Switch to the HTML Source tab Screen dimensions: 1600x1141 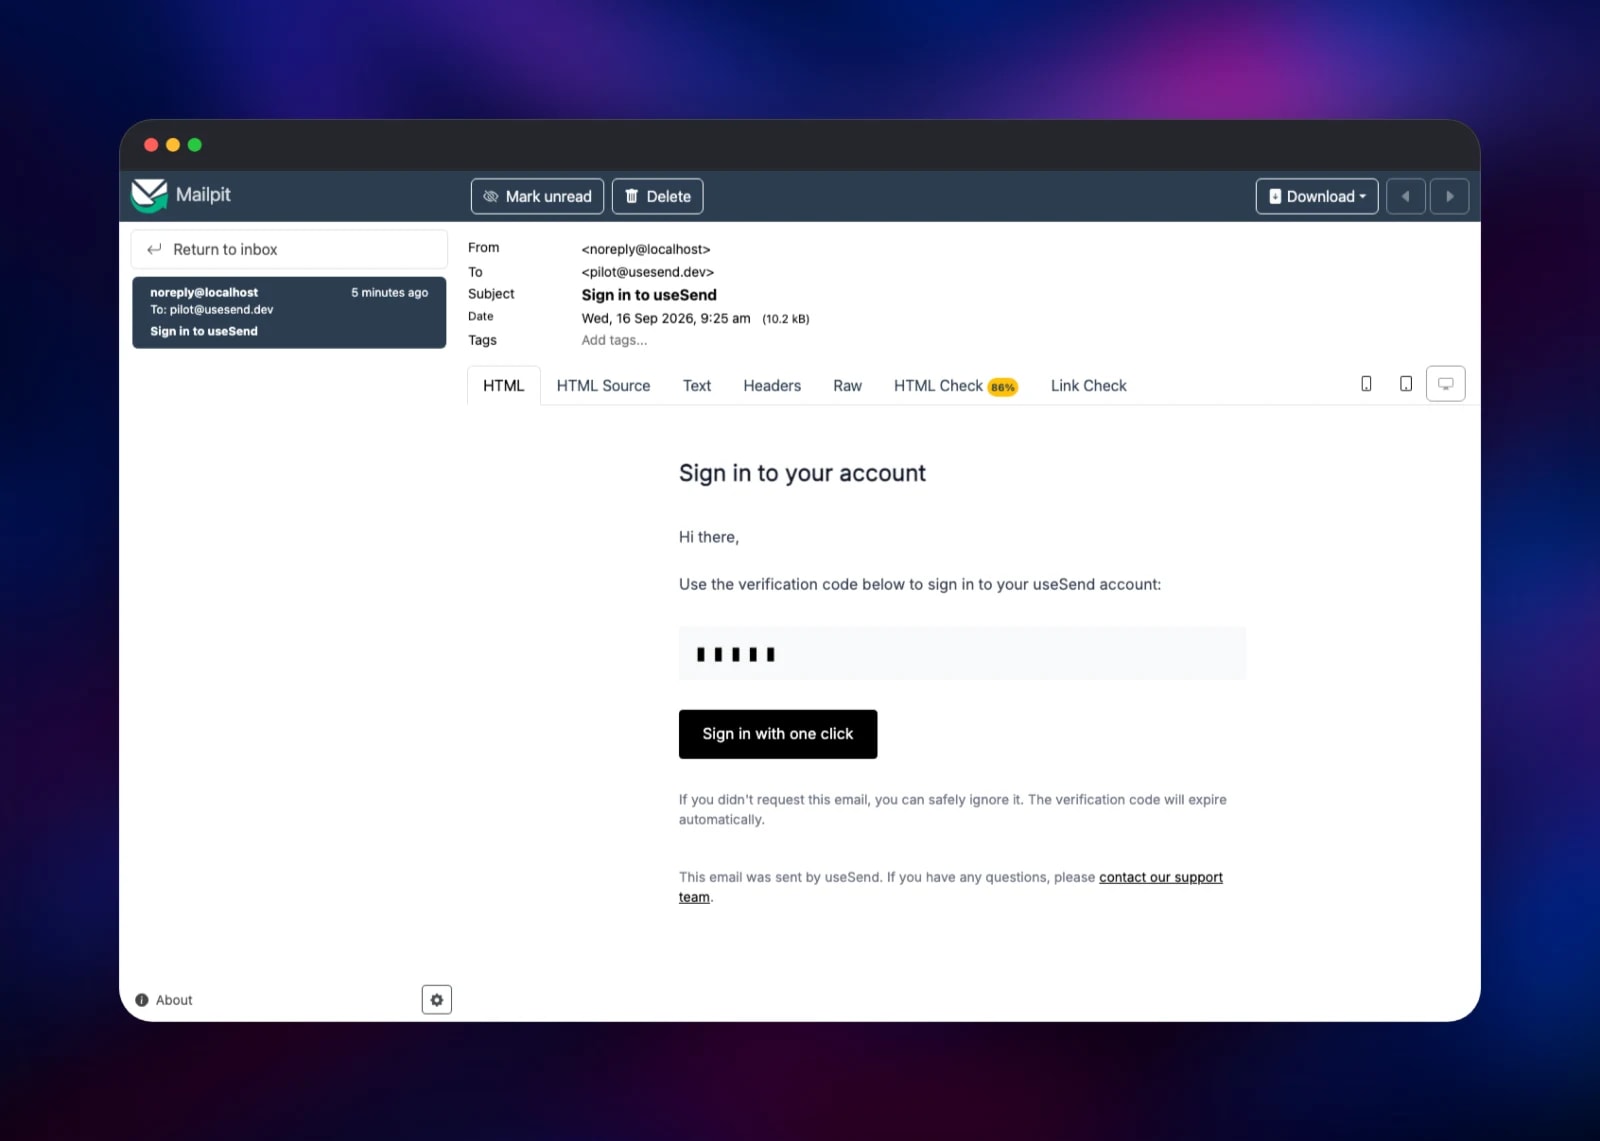pyautogui.click(x=603, y=386)
